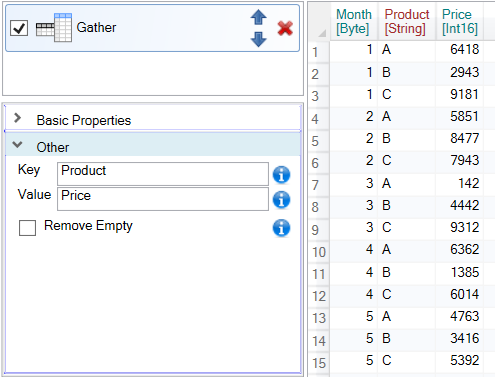The image size is (495, 377).
Task: Click the Gather table icon
Action: click(54, 28)
